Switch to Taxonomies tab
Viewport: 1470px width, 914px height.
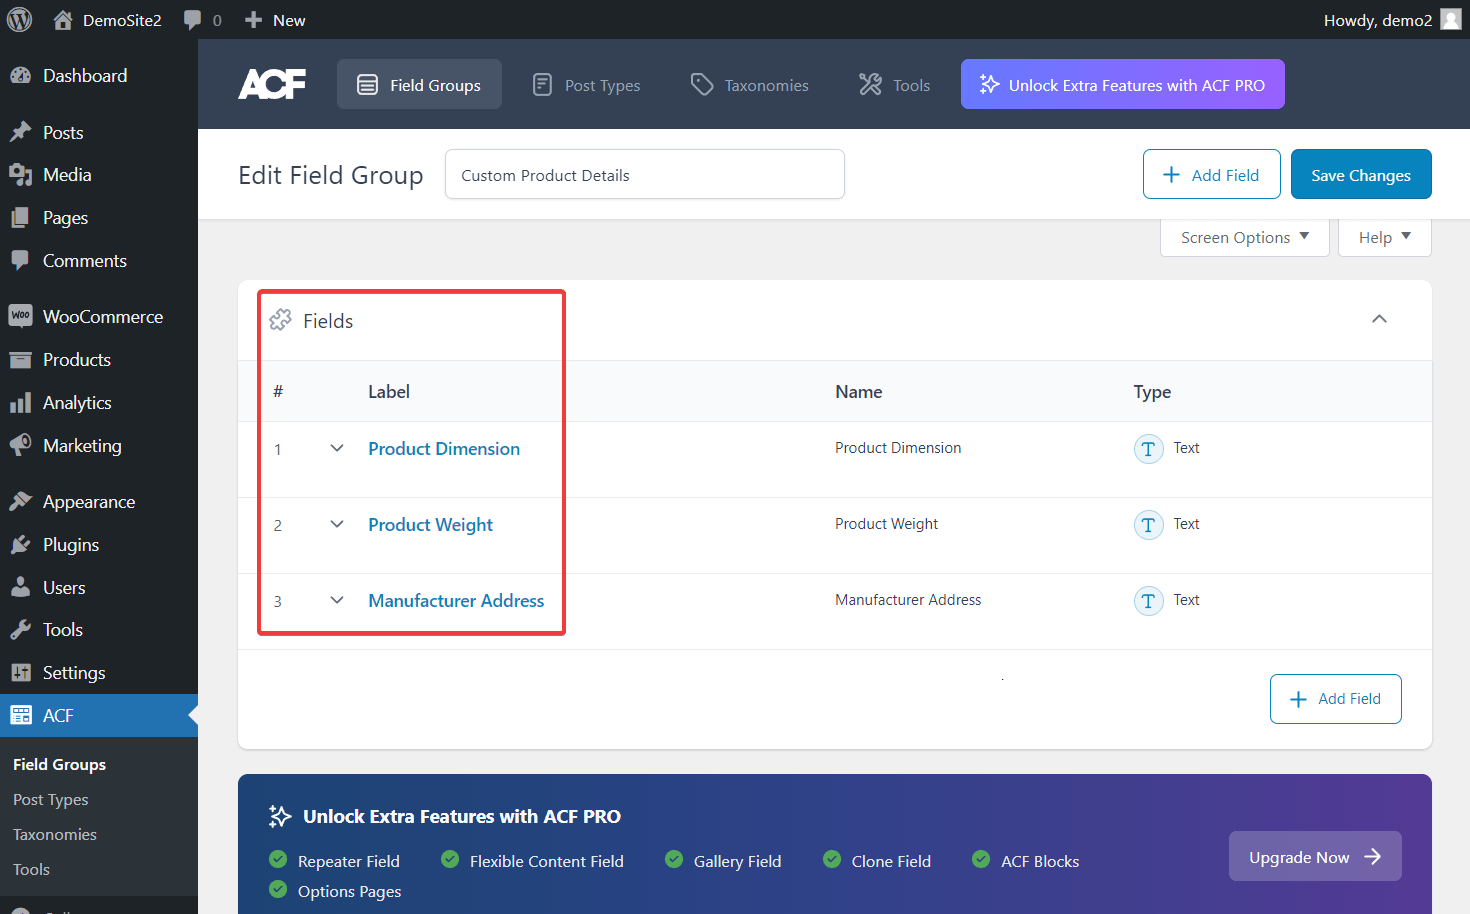750,84
